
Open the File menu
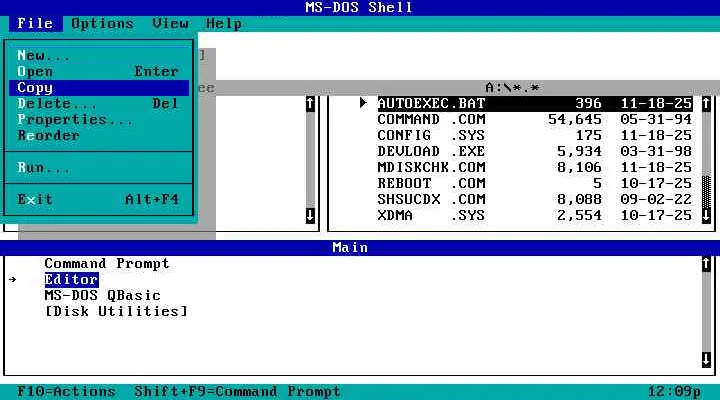pyautogui.click(x=35, y=23)
